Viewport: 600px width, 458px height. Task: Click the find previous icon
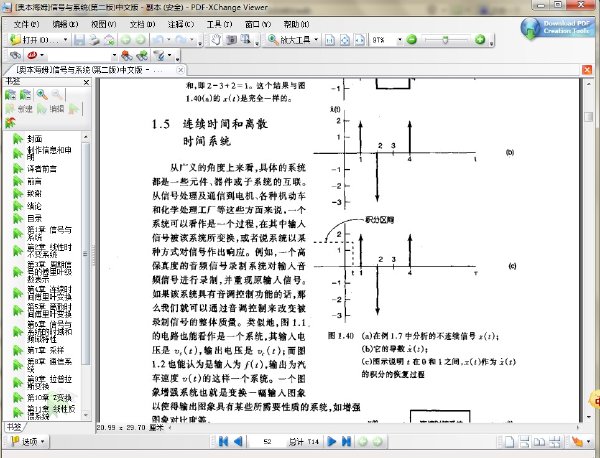coord(127,56)
